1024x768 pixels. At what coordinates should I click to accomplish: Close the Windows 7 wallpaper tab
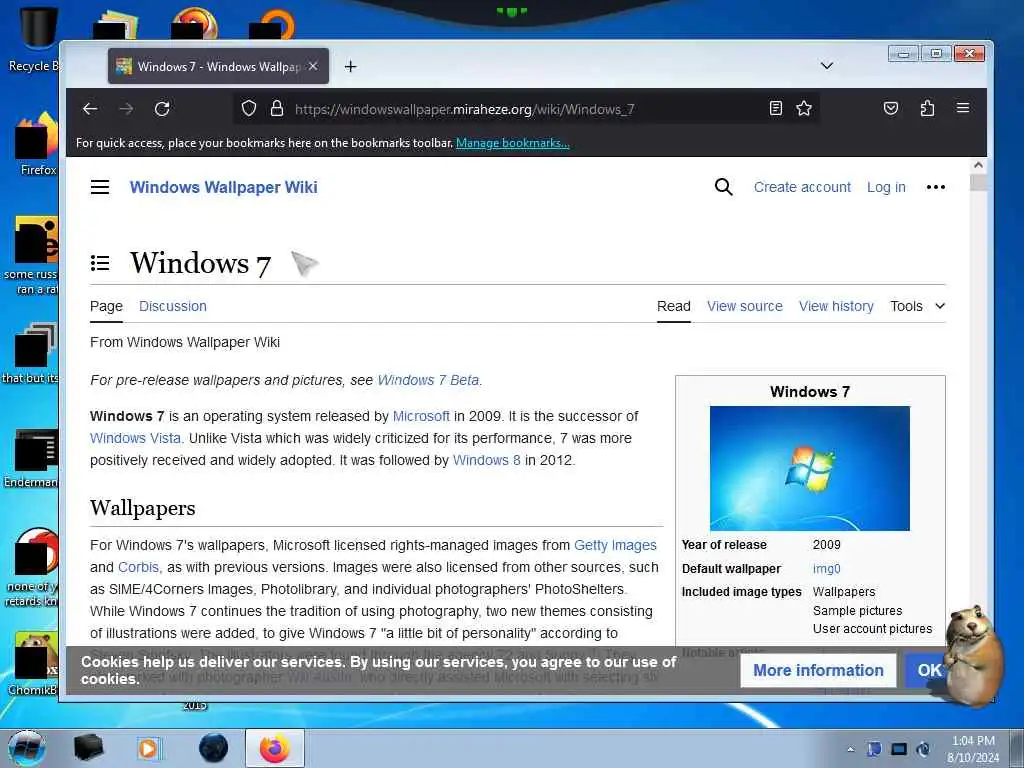[x=313, y=66]
